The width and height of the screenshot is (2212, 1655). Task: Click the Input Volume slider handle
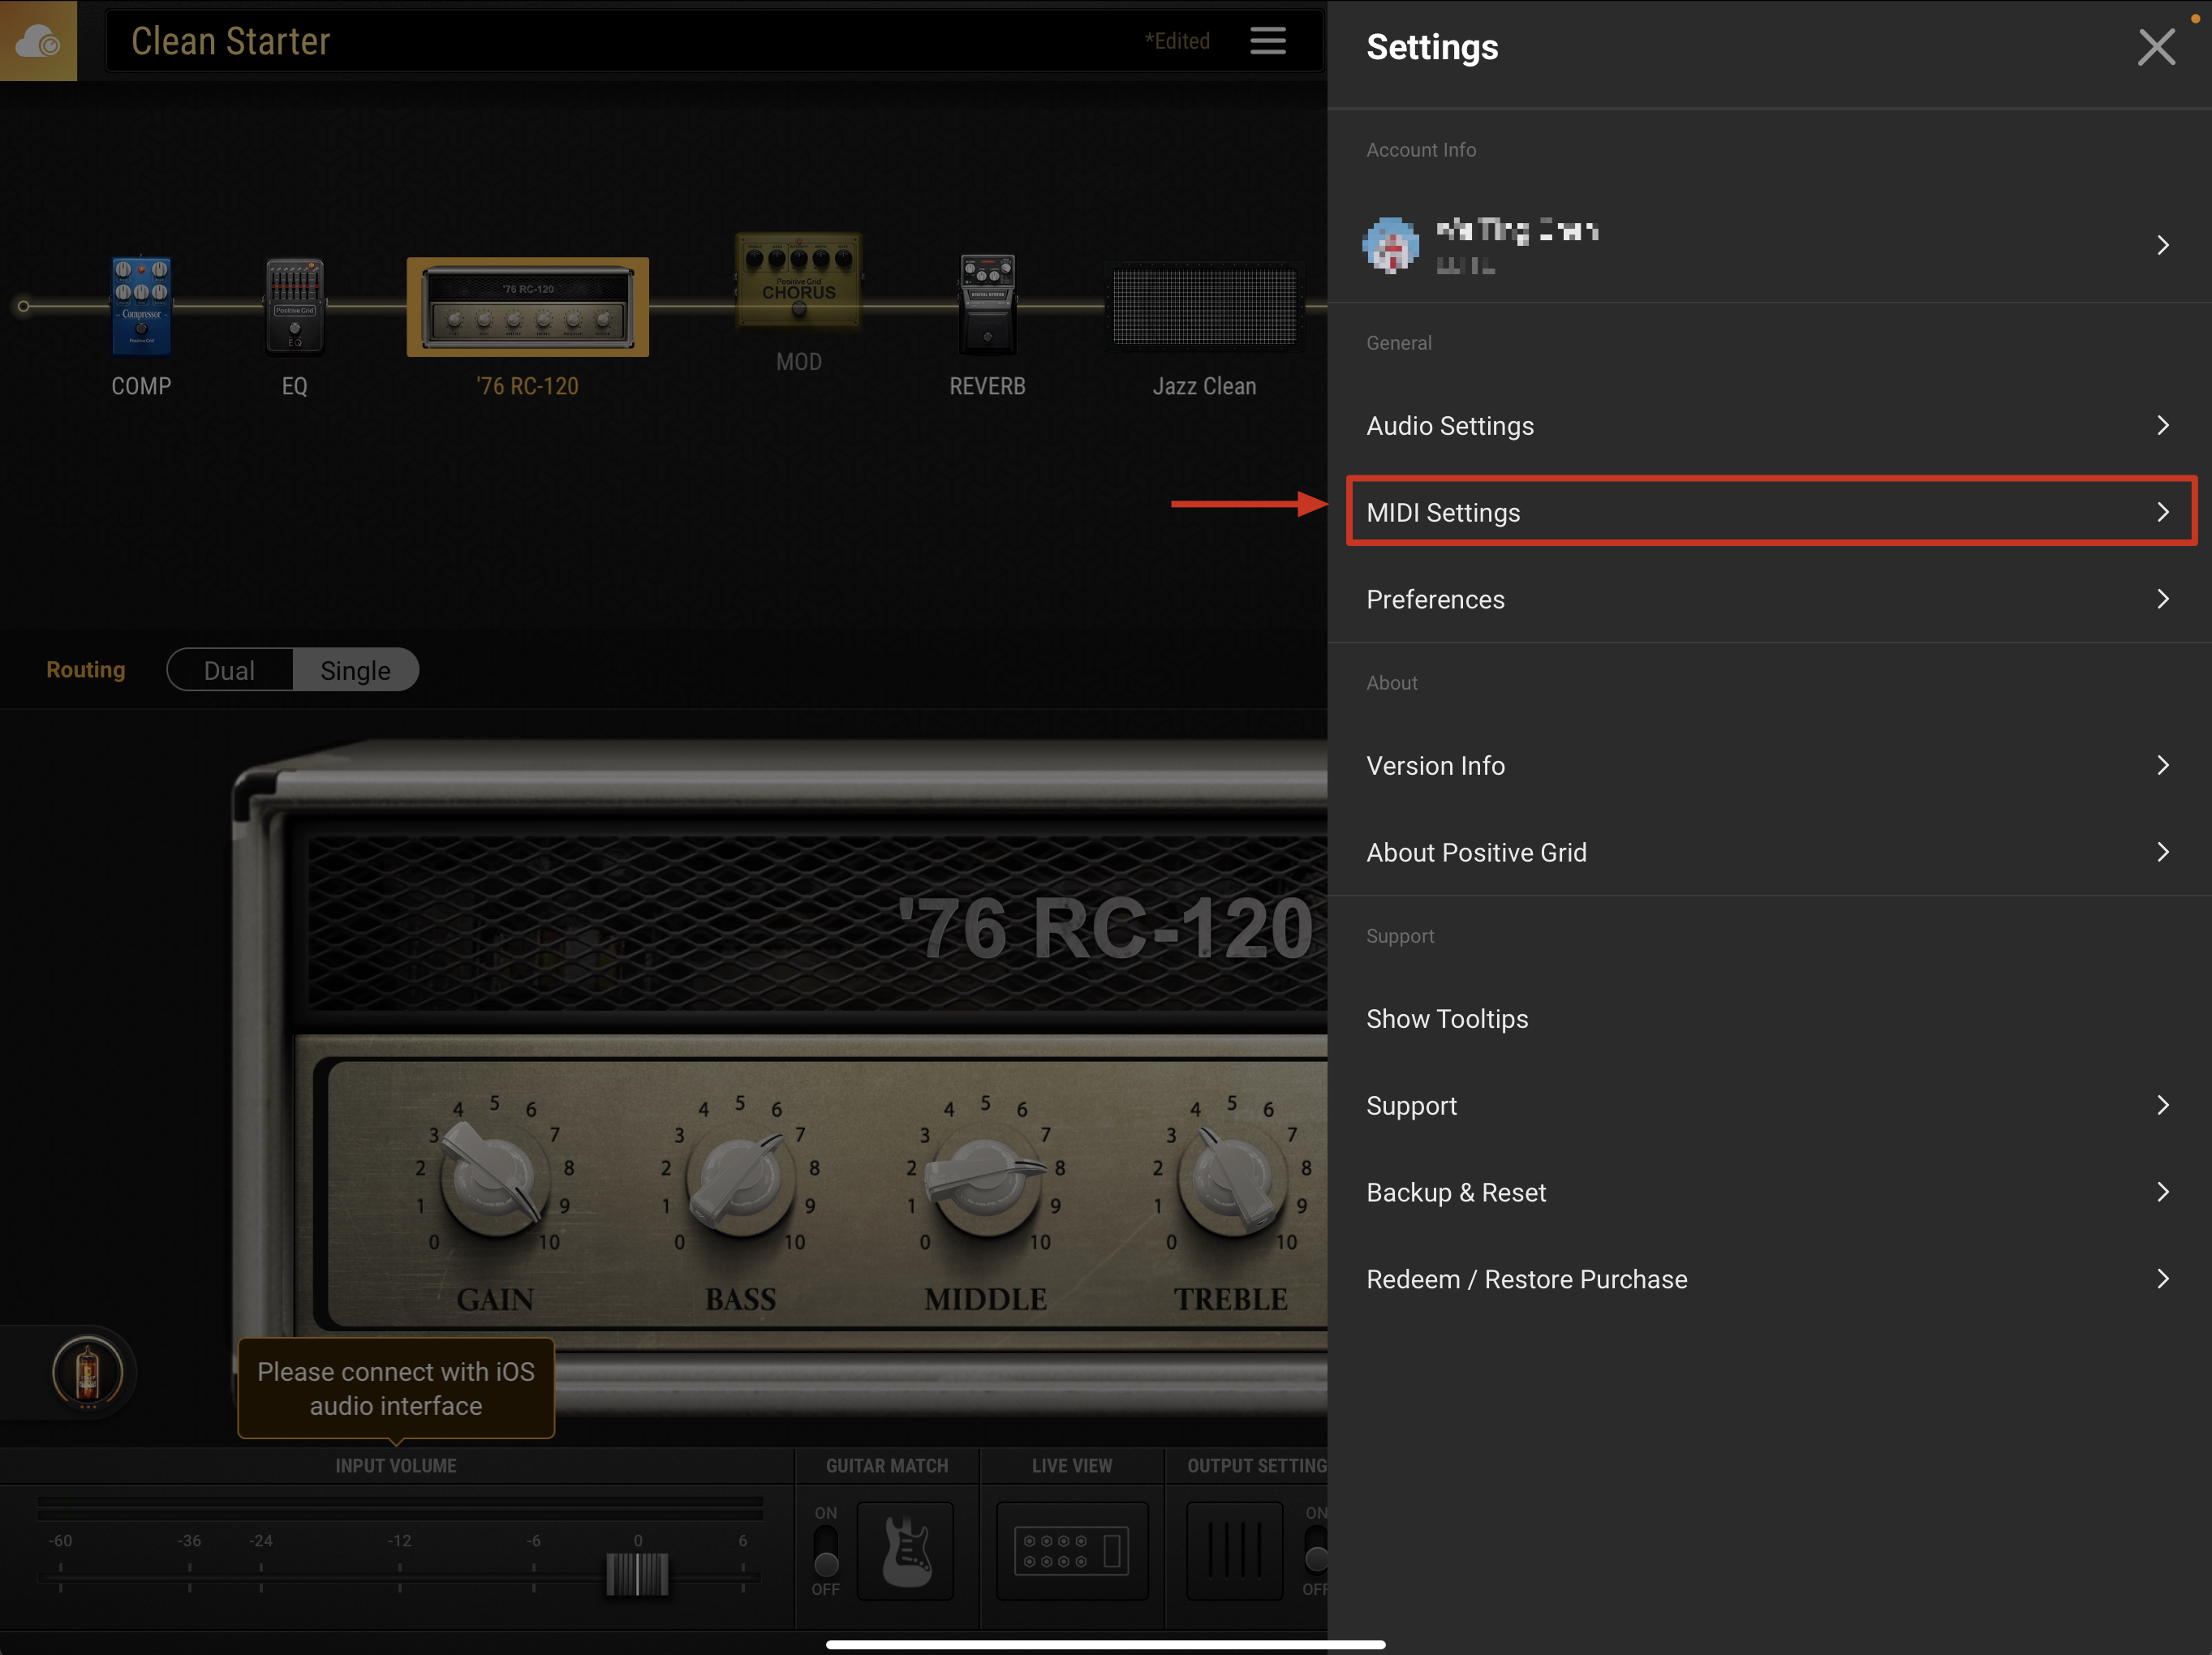coord(637,1575)
